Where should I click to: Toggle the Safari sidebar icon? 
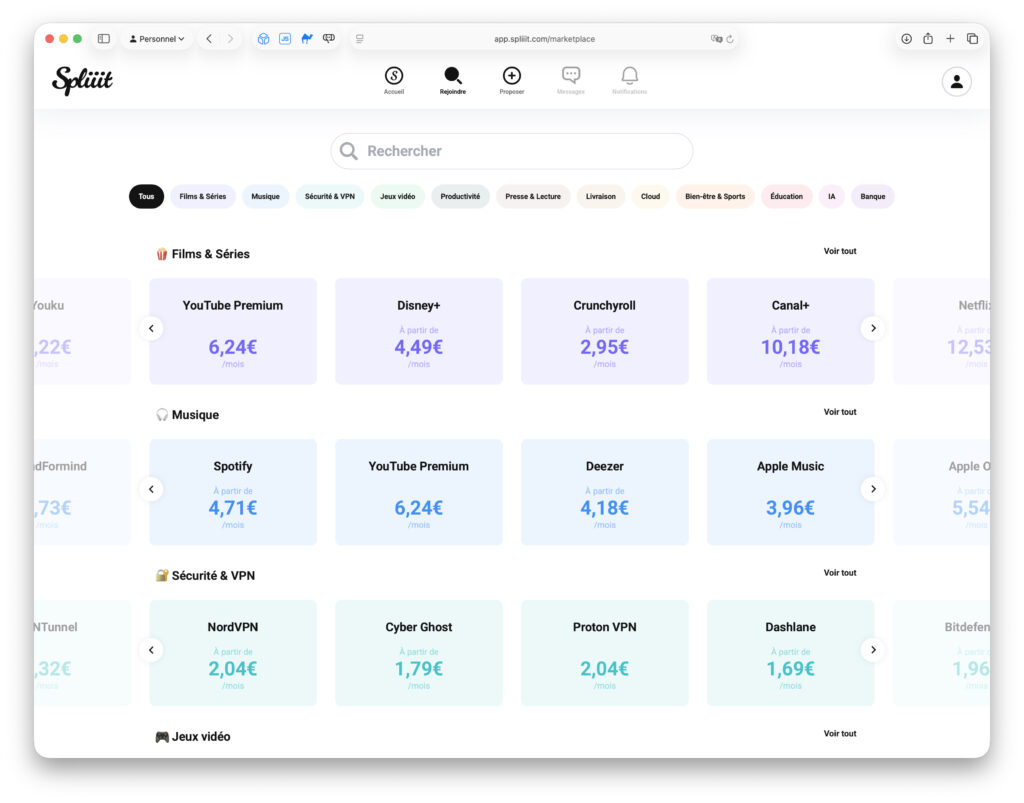[x=104, y=39]
